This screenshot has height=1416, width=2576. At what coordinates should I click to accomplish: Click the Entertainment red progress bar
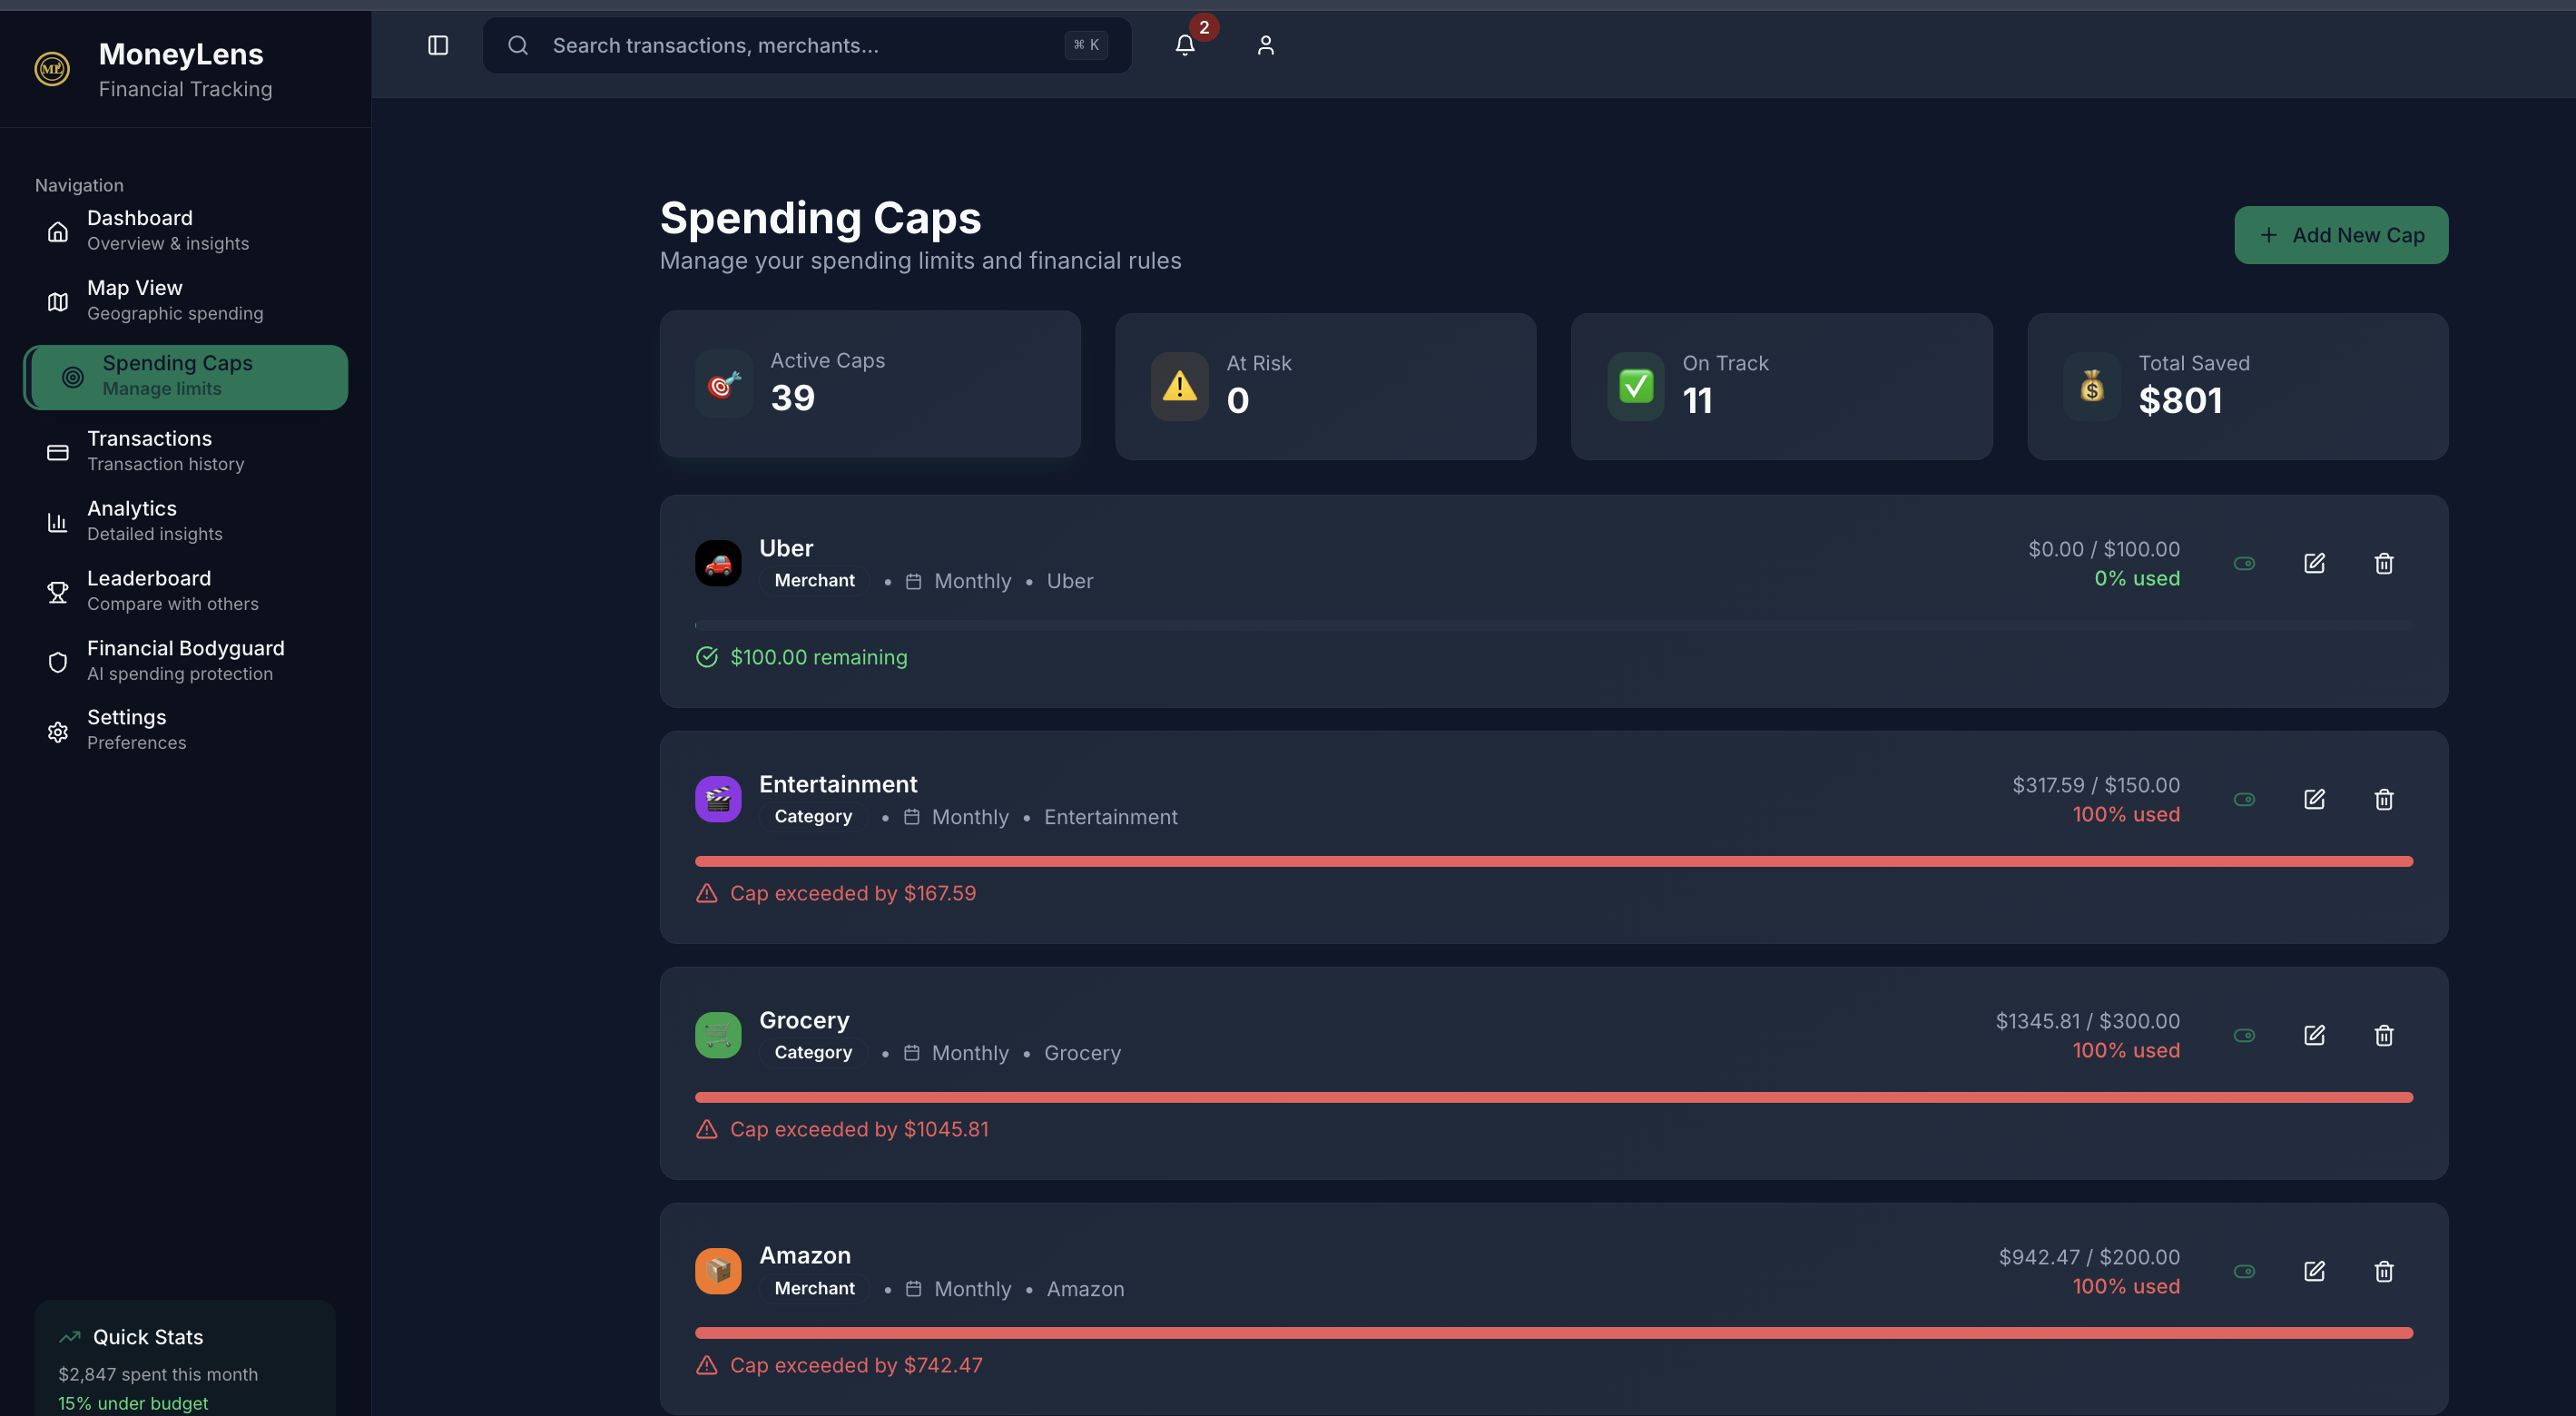1553,861
